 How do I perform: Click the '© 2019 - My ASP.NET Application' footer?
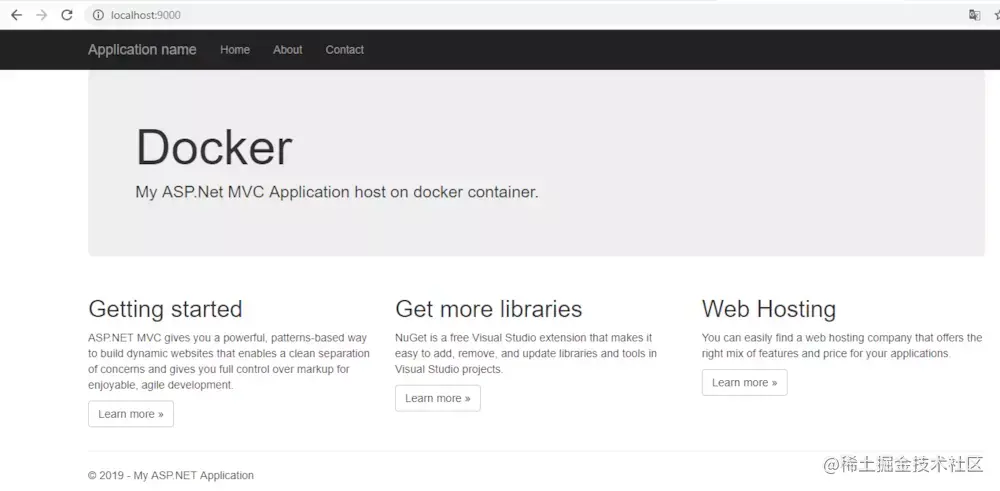(x=171, y=475)
